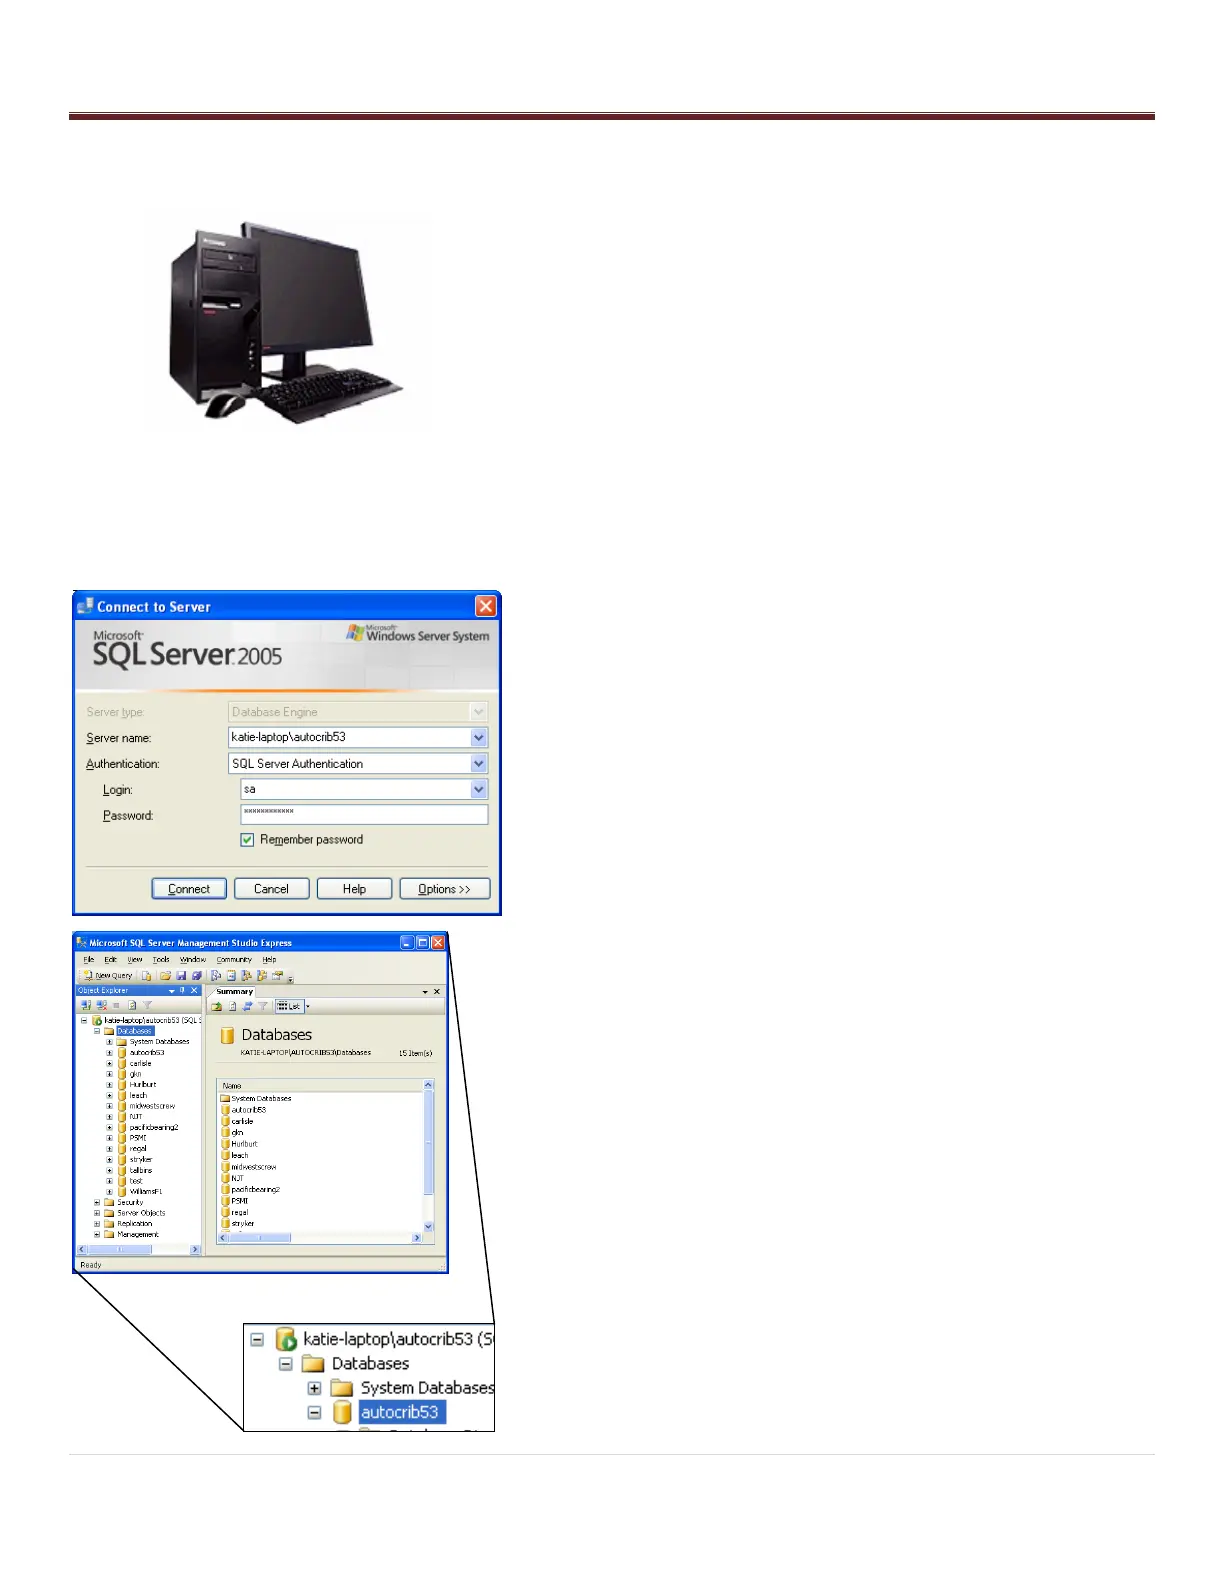The width and height of the screenshot is (1224, 1584).
Task: Open the Server name dropdown arrow
Action: pyautogui.click(x=479, y=737)
